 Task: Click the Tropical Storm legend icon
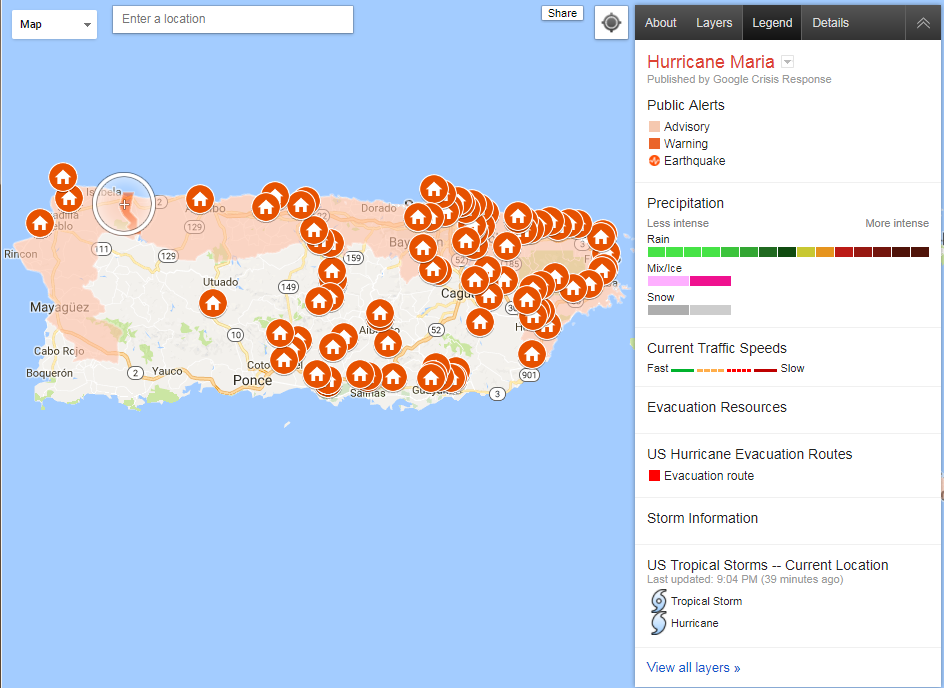[x=659, y=601]
